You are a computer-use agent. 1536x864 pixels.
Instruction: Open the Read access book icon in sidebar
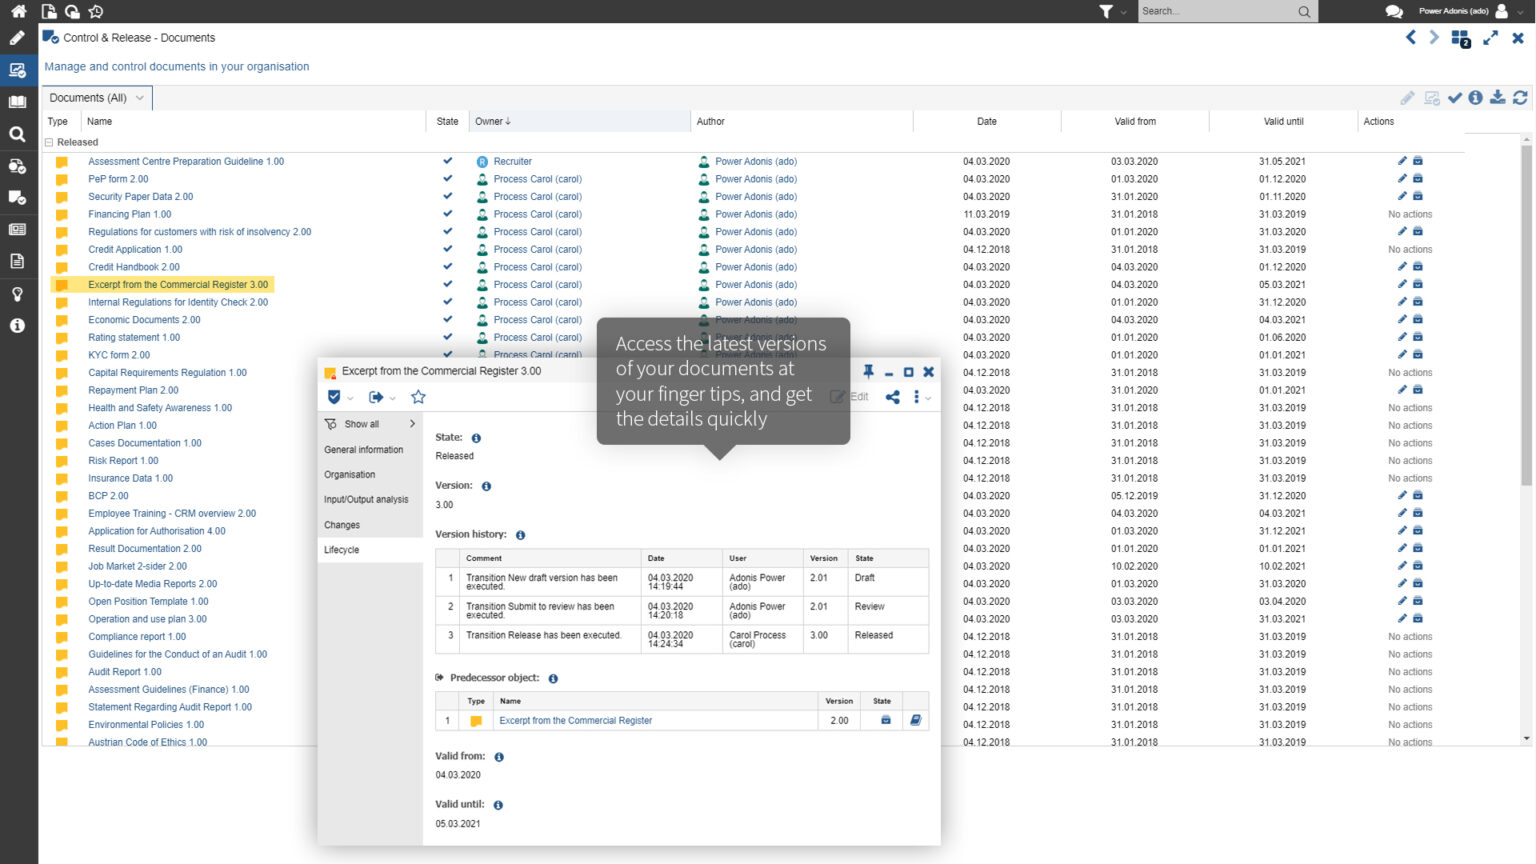click(x=15, y=101)
